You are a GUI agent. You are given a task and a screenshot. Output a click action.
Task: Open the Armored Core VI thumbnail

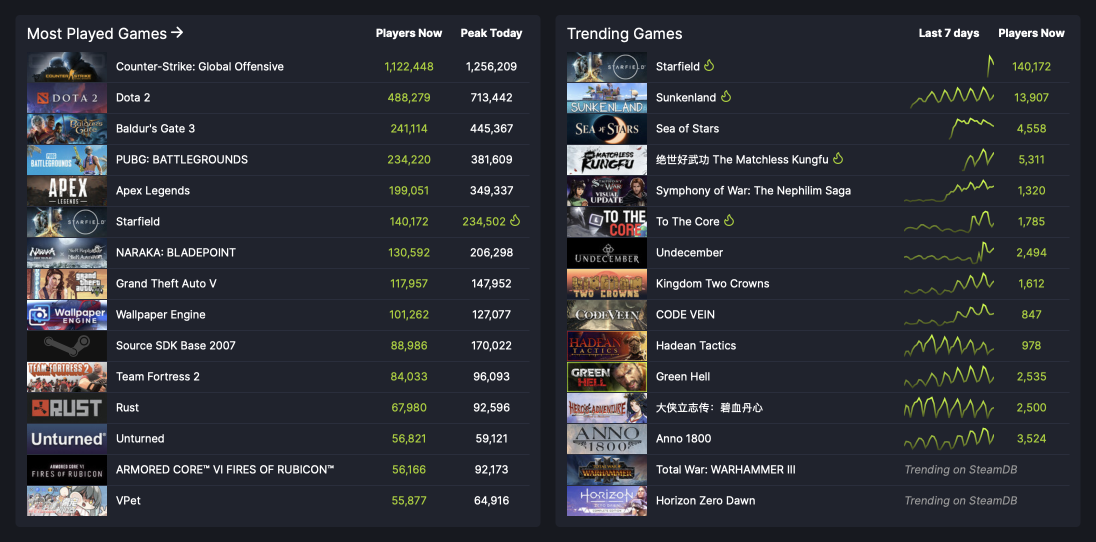[67, 469]
